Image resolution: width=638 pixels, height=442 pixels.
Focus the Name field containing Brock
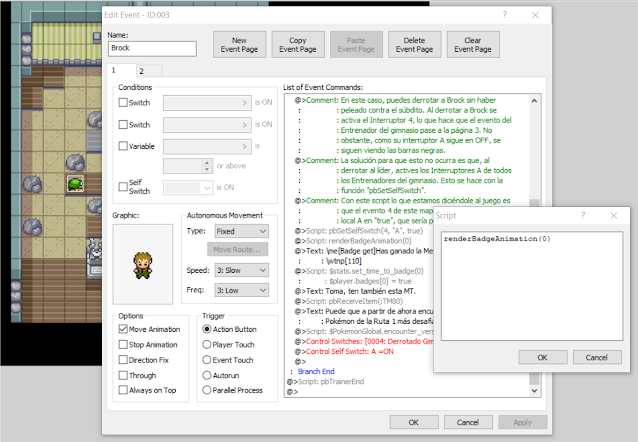(x=152, y=48)
